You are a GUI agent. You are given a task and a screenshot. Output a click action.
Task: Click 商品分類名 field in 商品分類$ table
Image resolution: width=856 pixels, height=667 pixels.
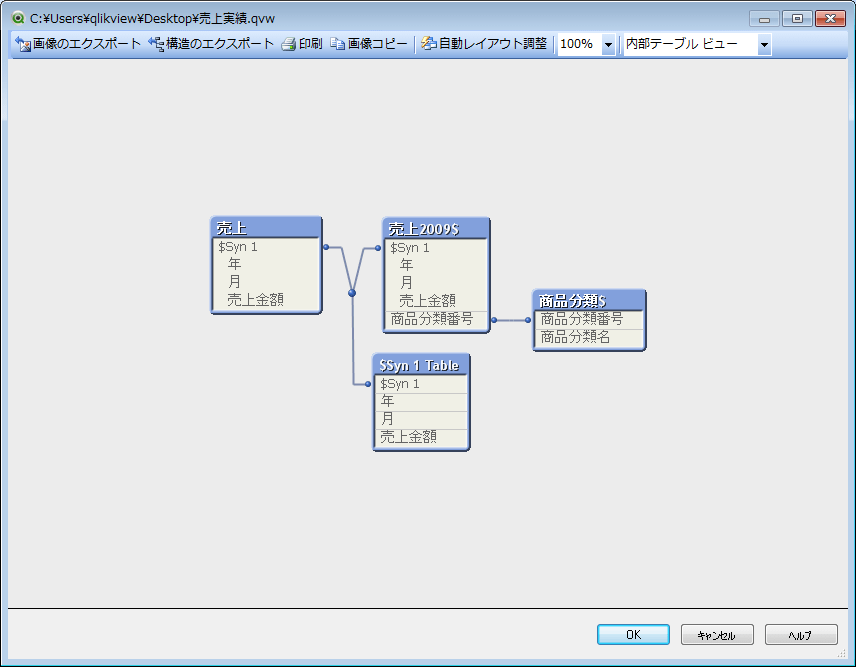click(x=576, y=337)
